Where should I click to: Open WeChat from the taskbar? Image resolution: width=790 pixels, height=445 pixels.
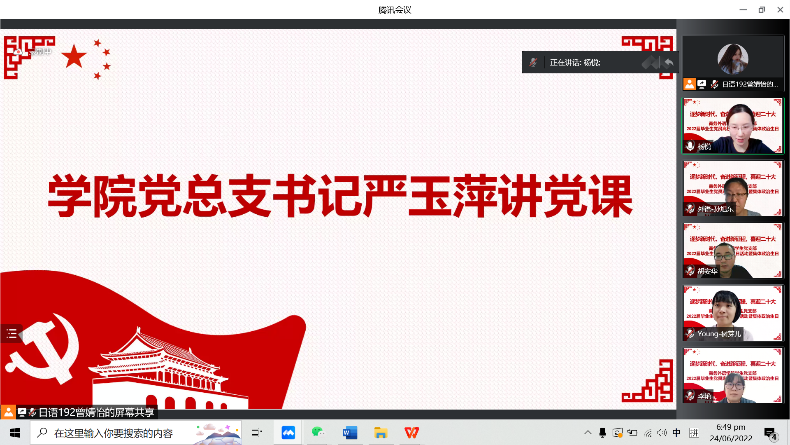[319, 433]
